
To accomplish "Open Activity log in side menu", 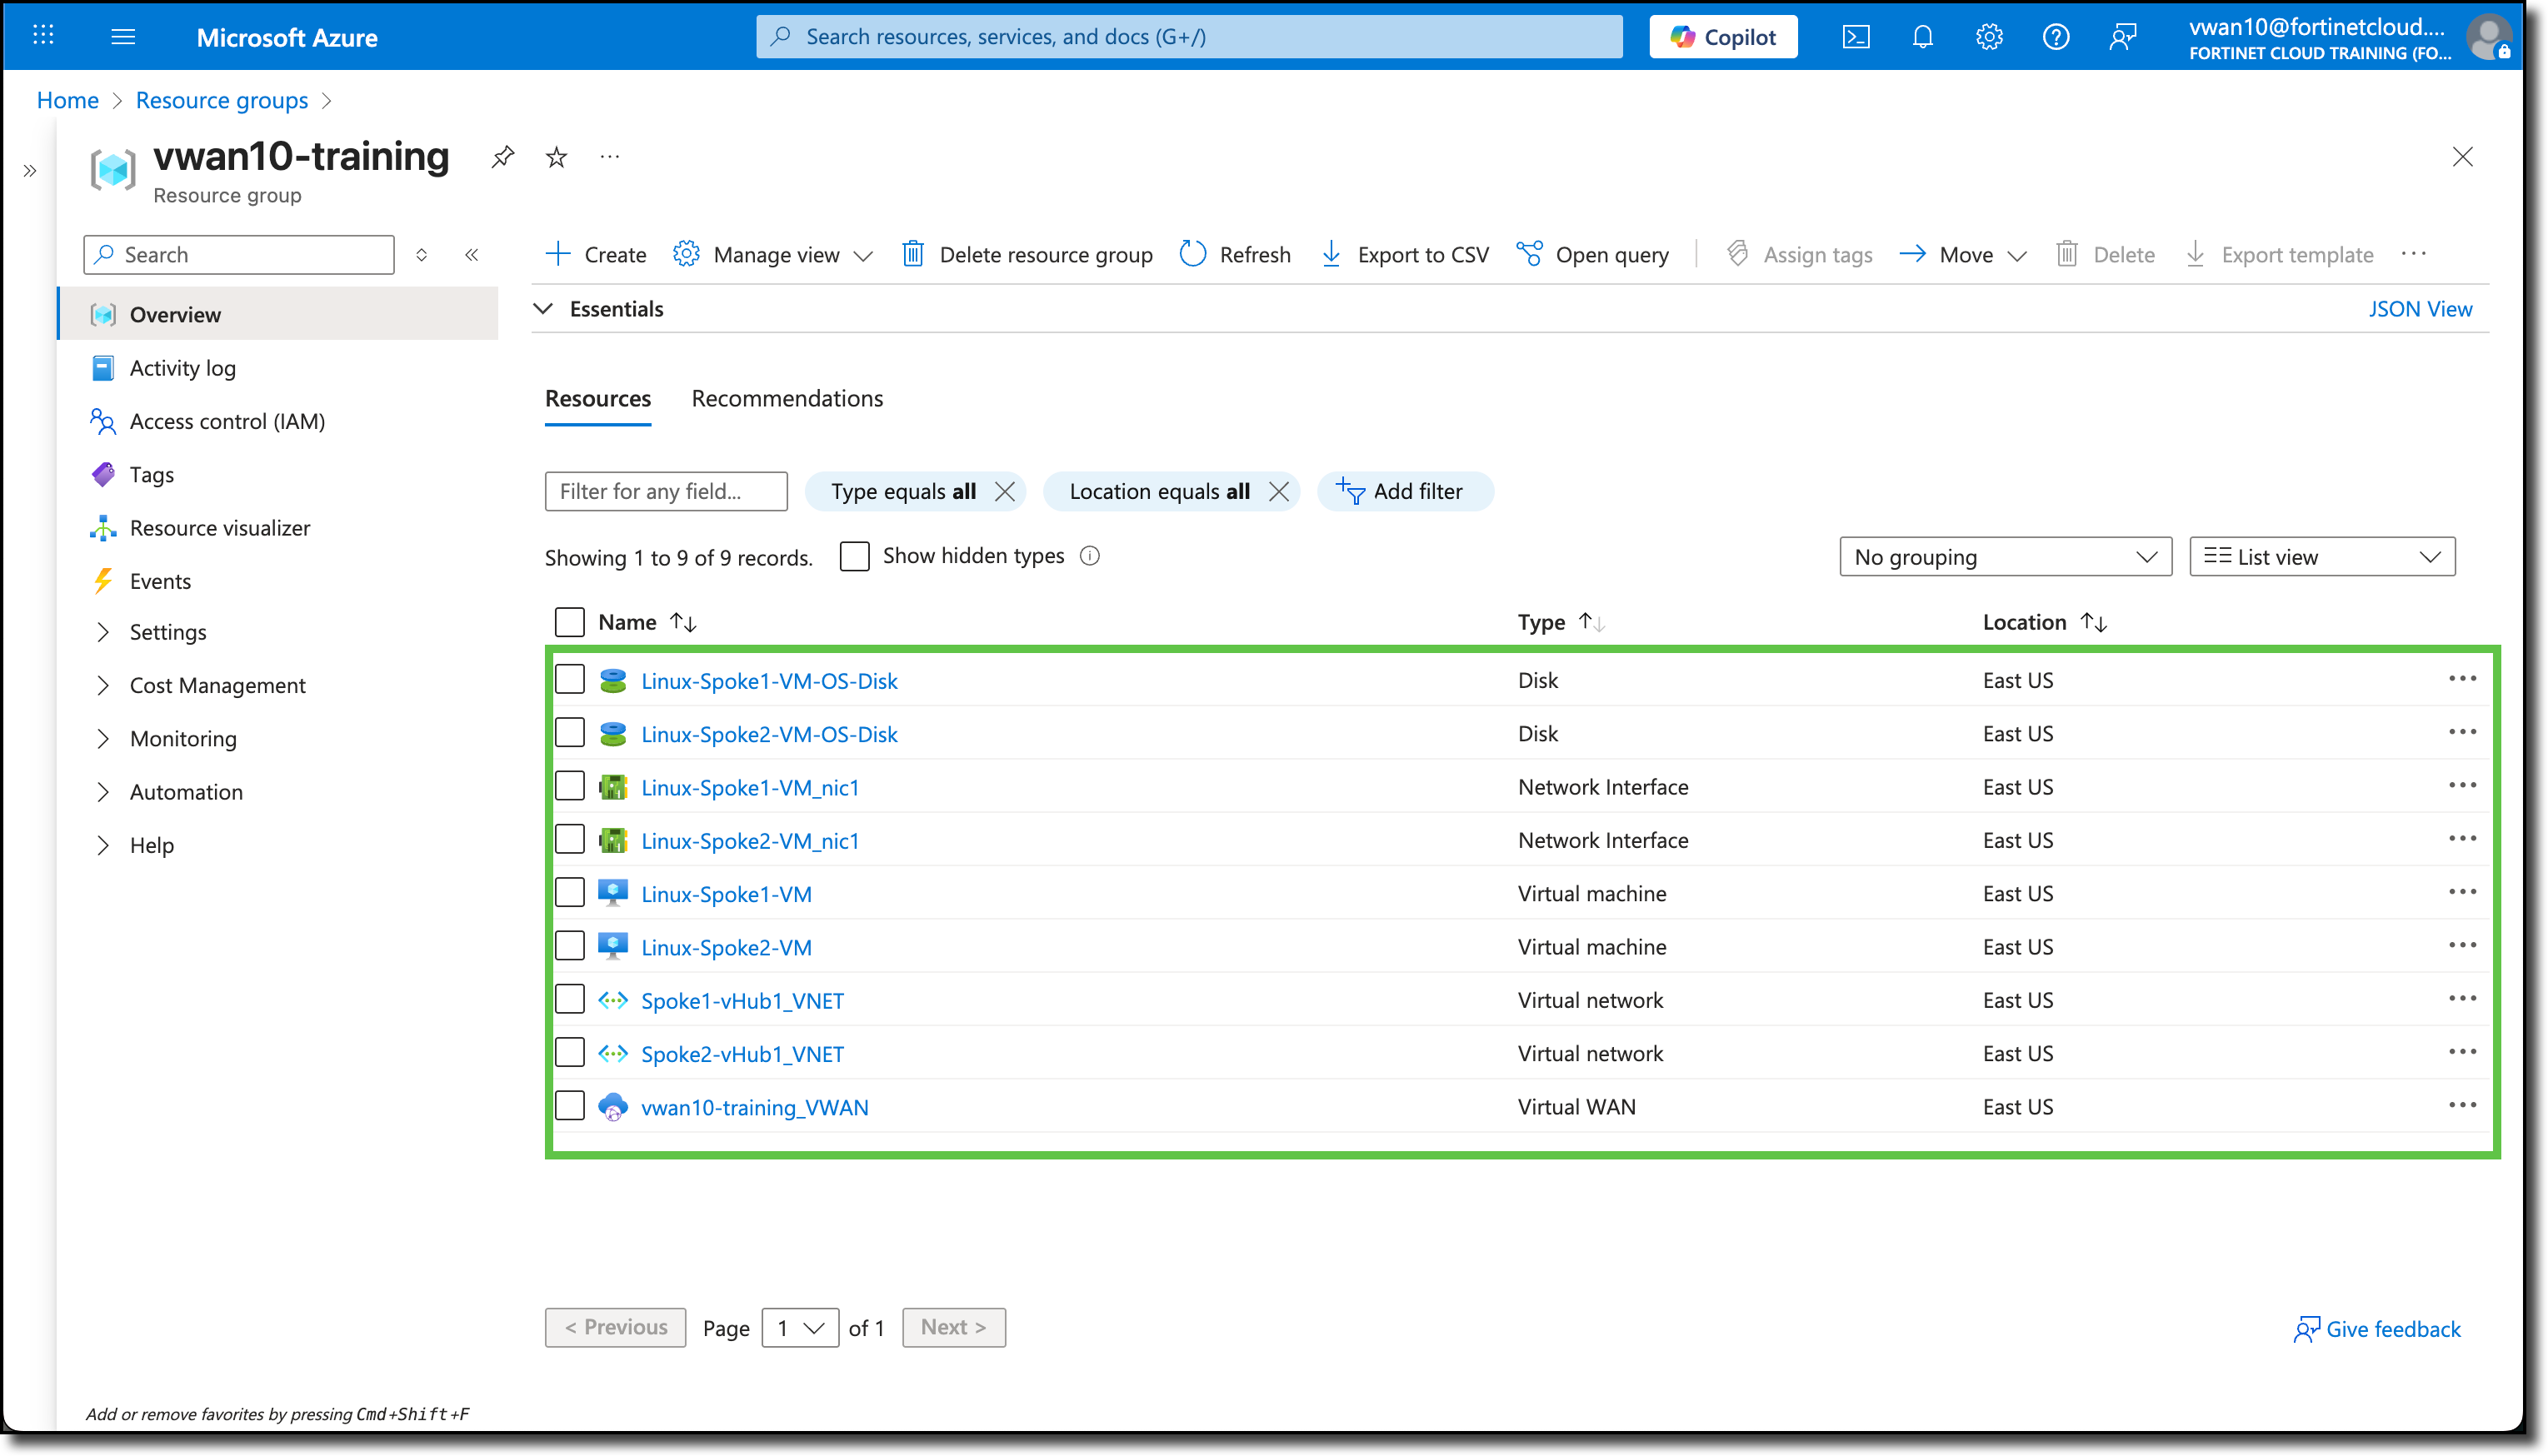I will 183,368.
